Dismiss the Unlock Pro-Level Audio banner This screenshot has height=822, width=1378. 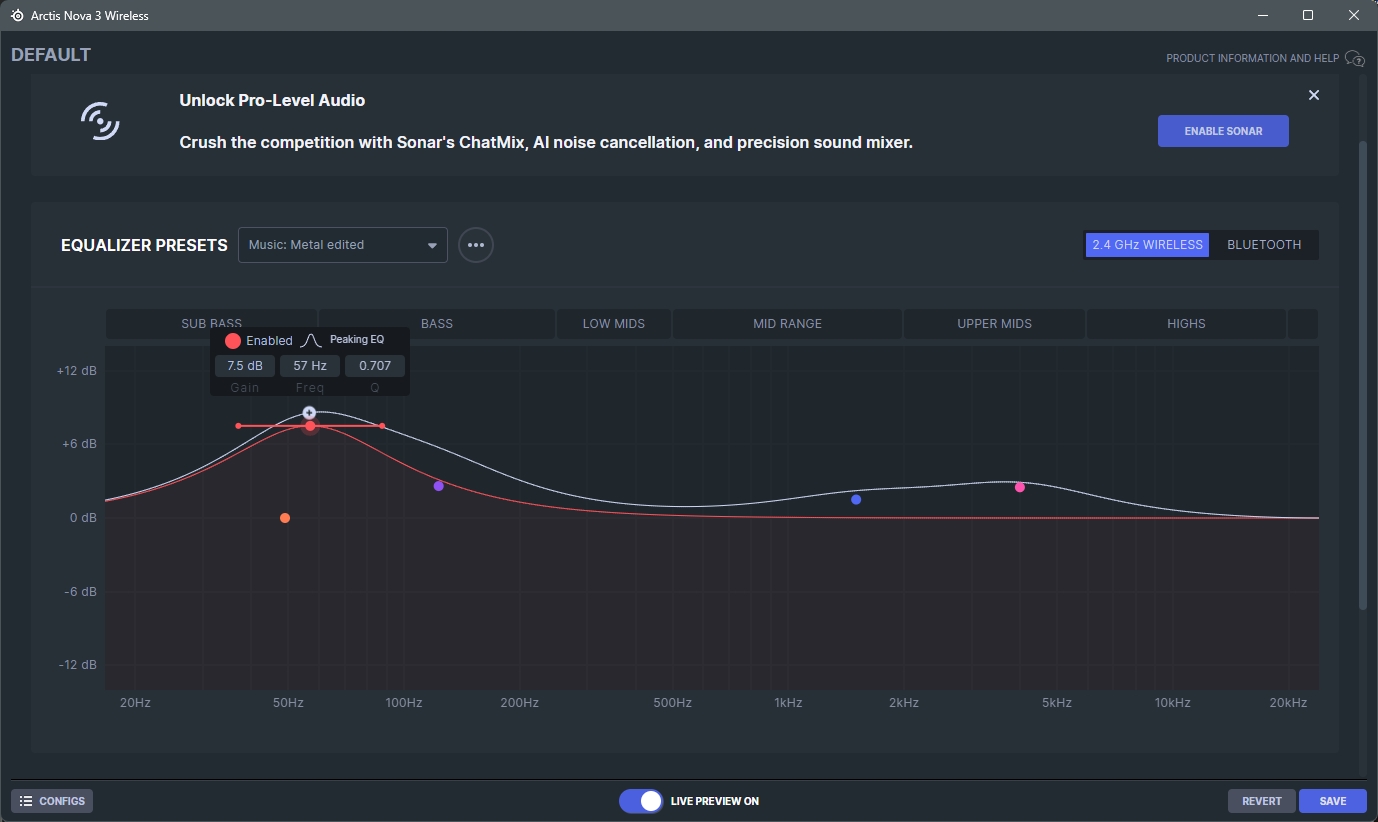point(1314,95)
